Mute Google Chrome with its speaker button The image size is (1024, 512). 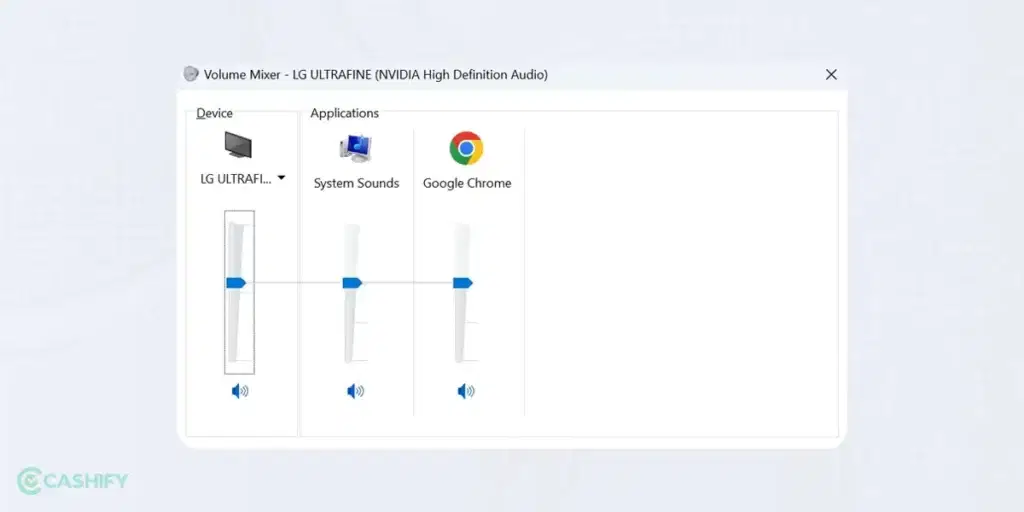click(x=466, y=391)
